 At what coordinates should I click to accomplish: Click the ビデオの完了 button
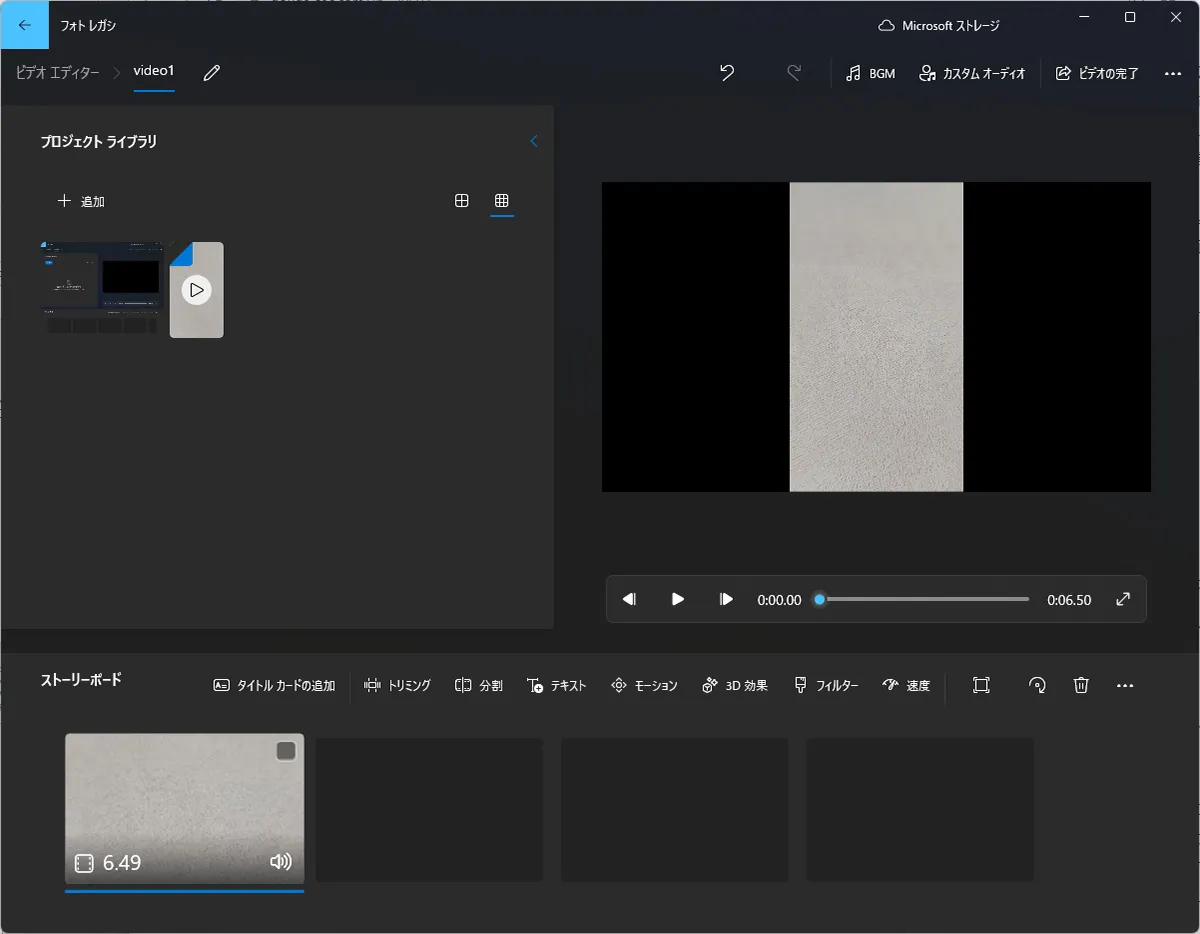[1097, 73]
